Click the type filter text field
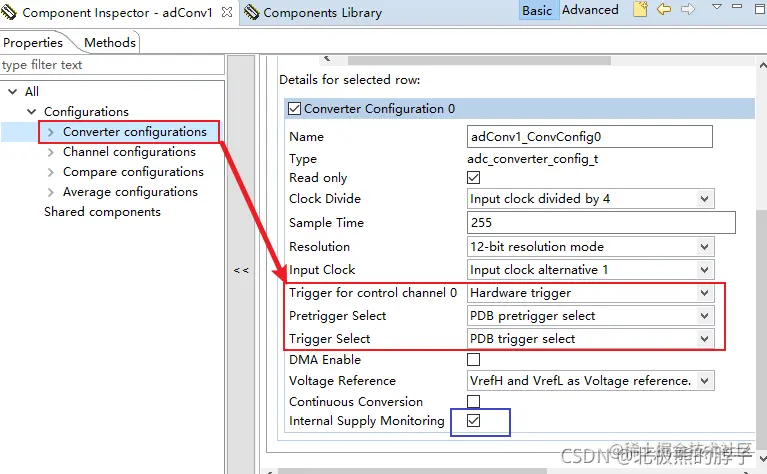The height and width of the screenshot is (474, 767). 112,65
